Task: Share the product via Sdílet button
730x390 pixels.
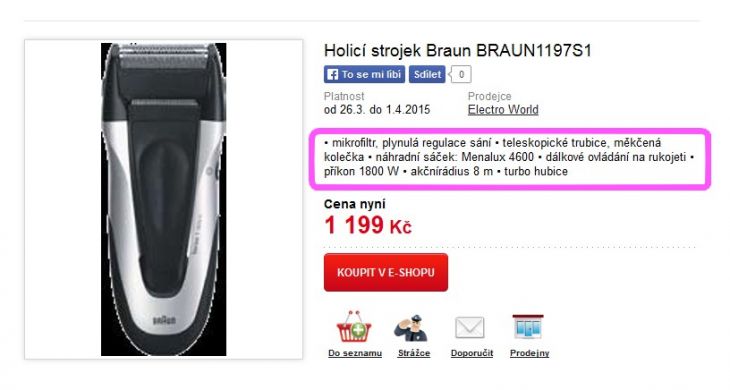Action: coord(427,74)
